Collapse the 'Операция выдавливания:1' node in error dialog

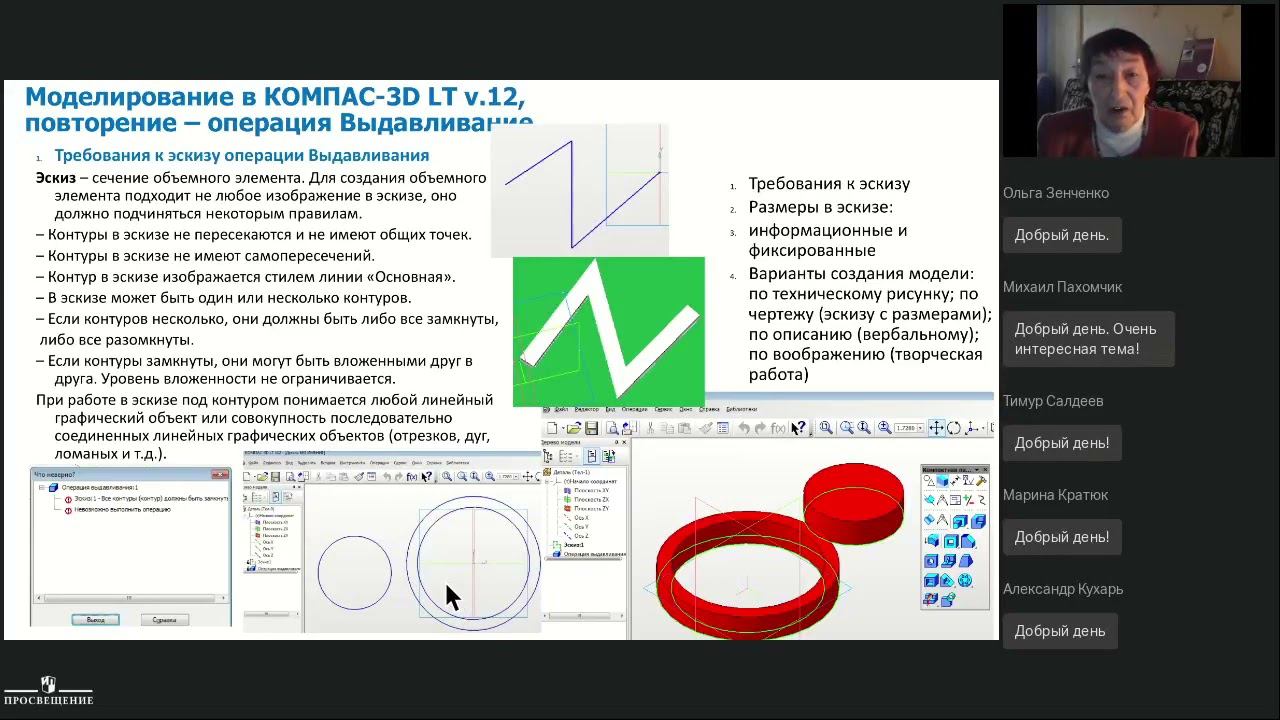[42, 488]
